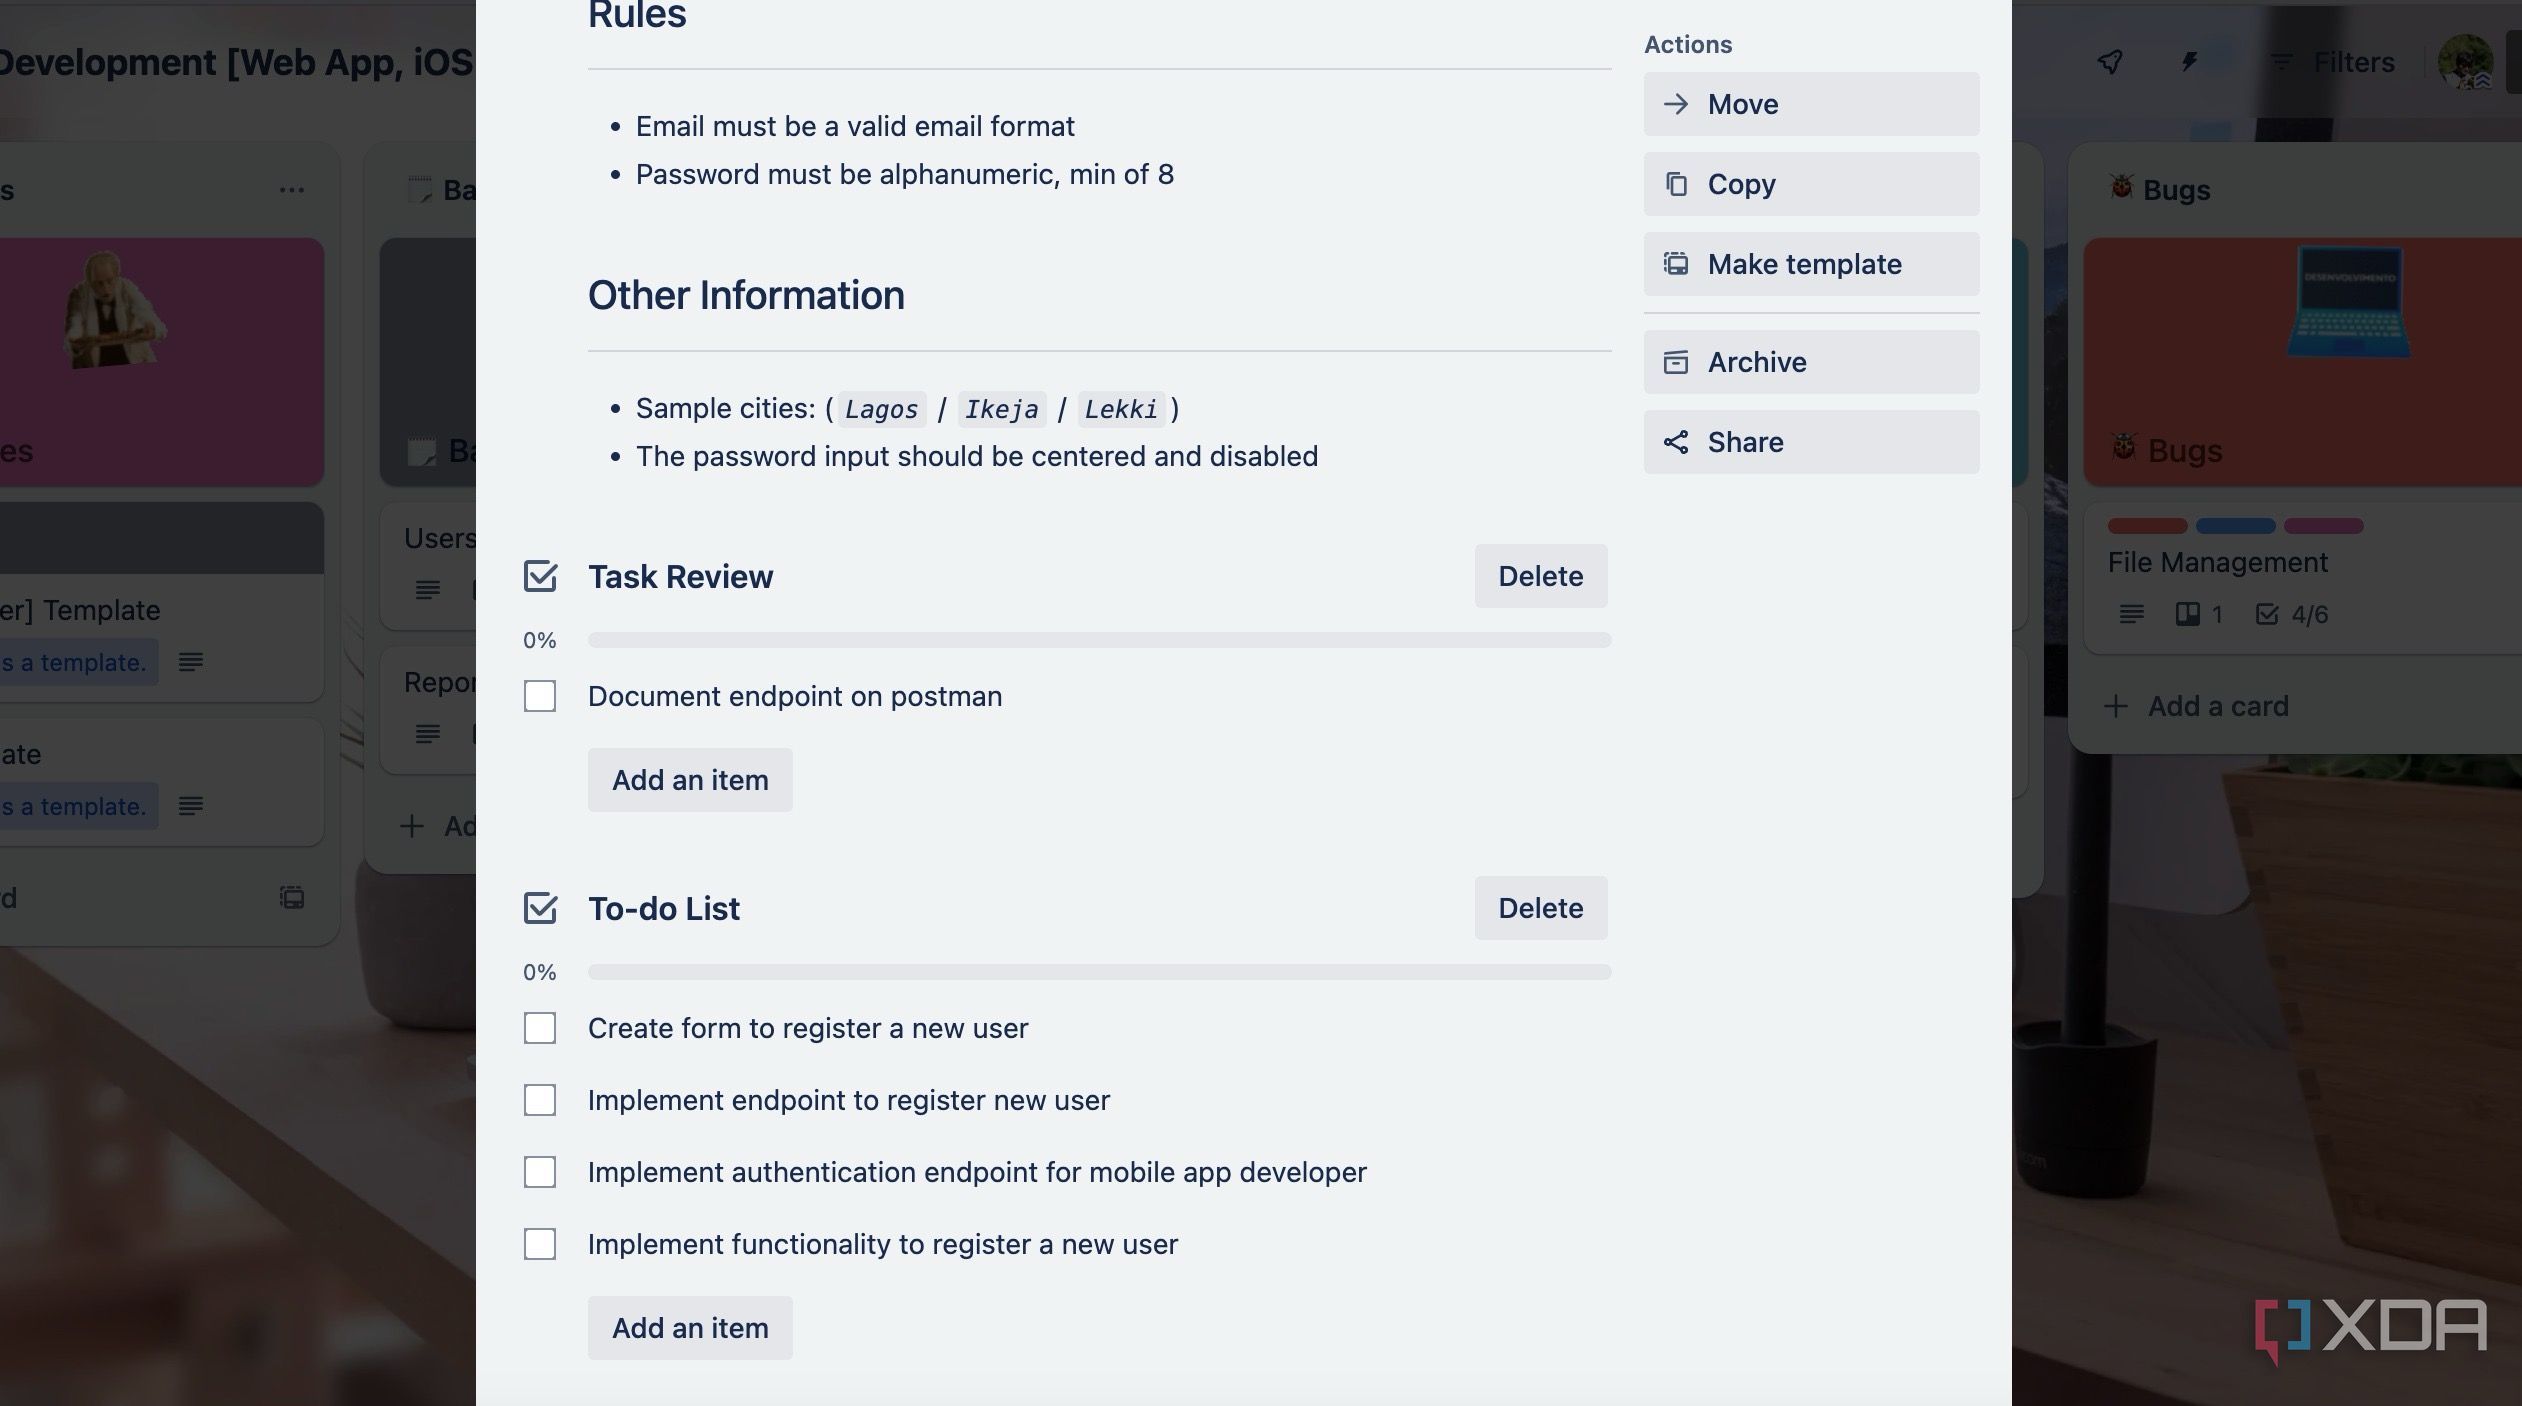Click Add an item under To-do List
2522x1406 pixels.
click(x=689, y=1327)
